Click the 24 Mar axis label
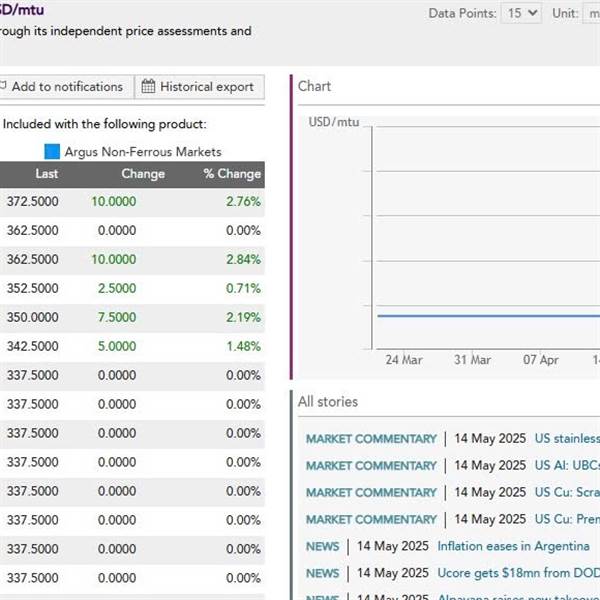 [404, 360]
